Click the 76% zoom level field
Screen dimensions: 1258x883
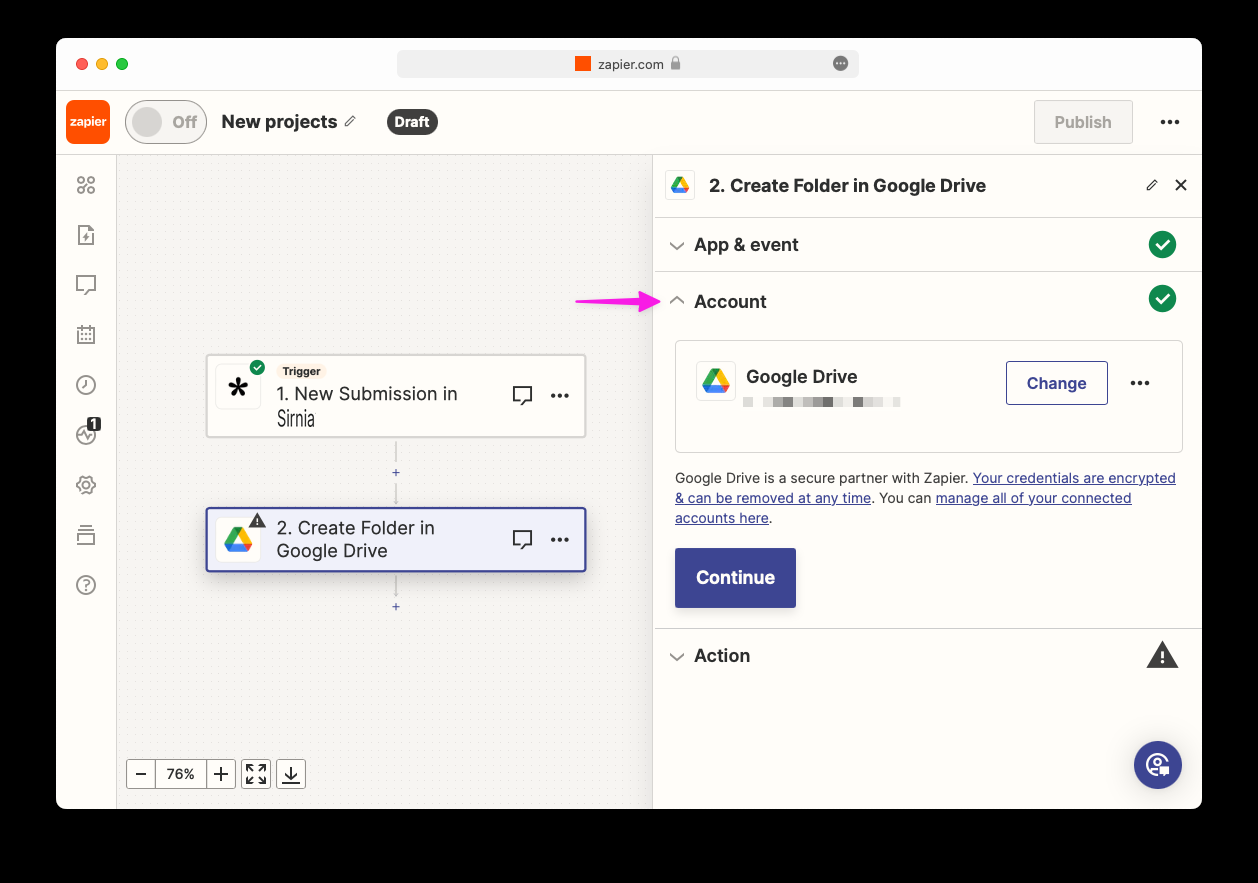tap(181, 774)
